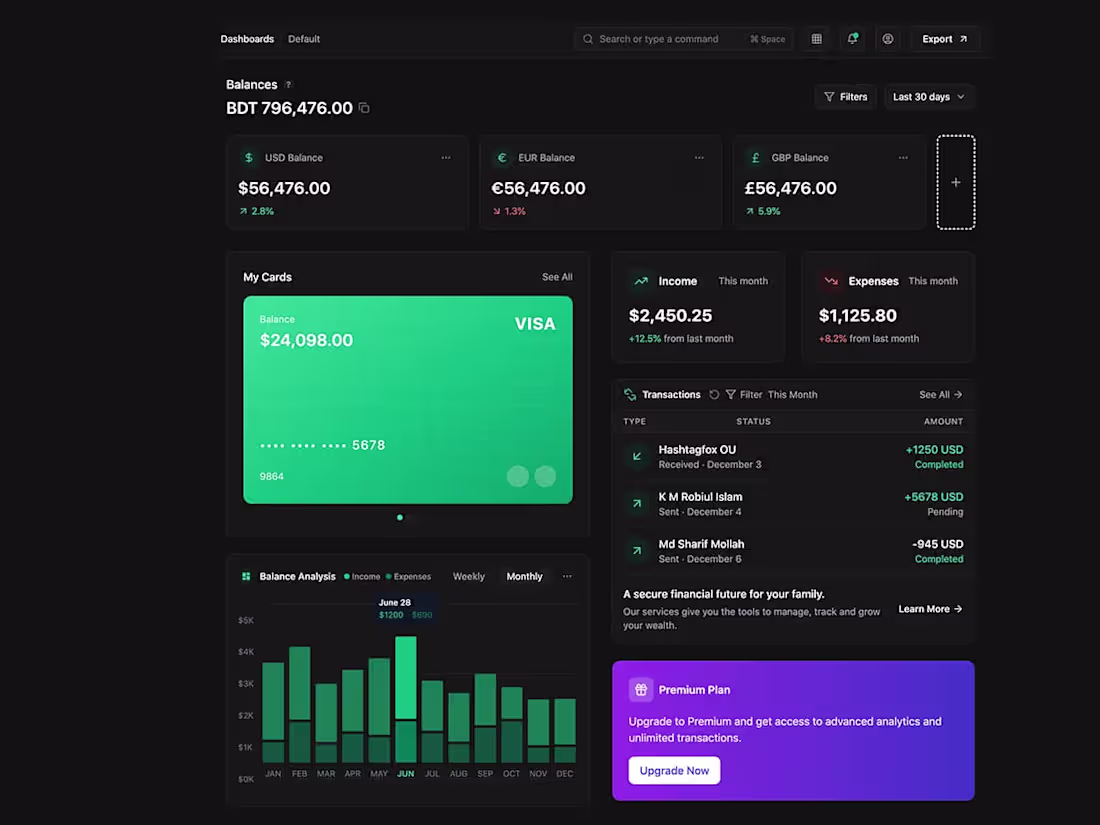Switch to the Default dashboard tab
This screenshot has height=825, width=1100.
[x=303, y=38]
